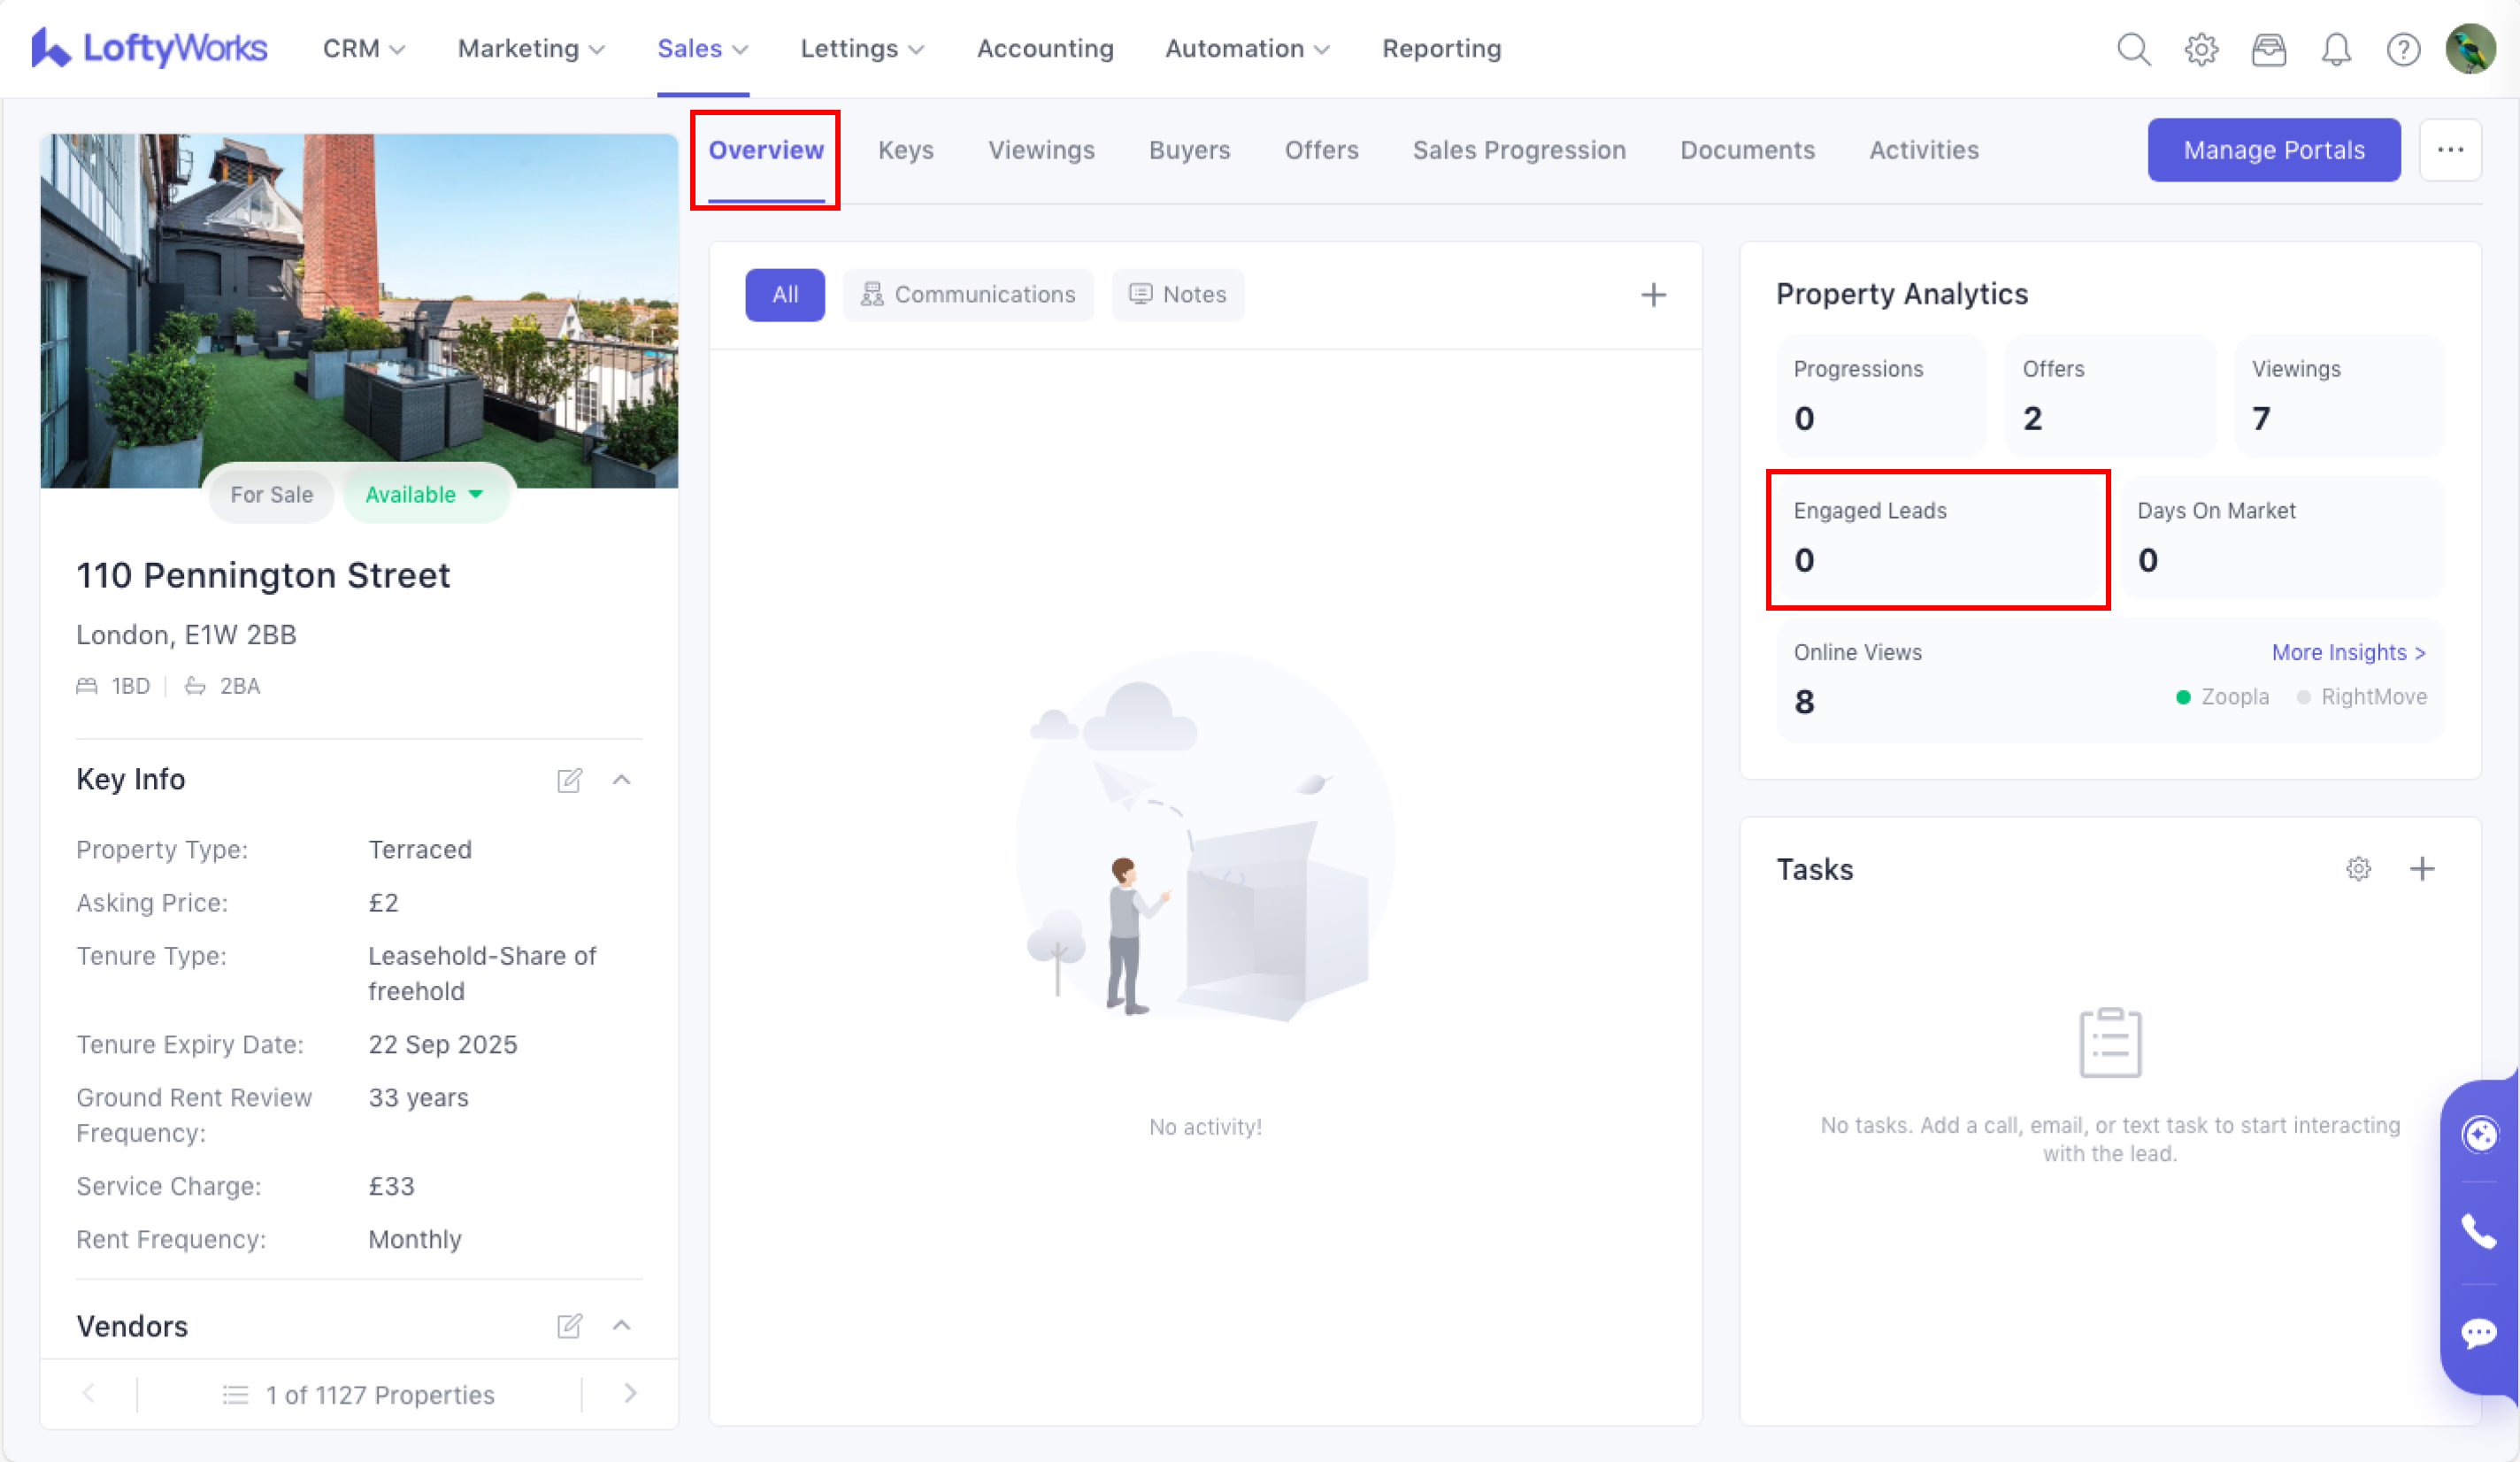Switch to the Viewings tab

coord(1041,150)
